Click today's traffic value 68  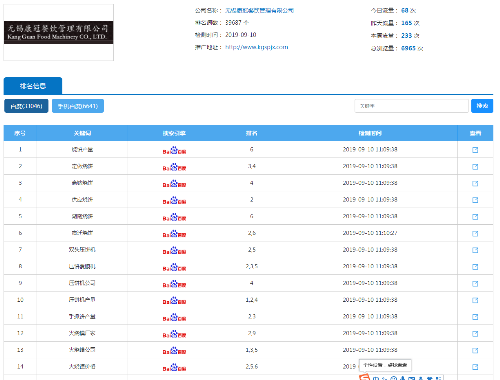405,10
